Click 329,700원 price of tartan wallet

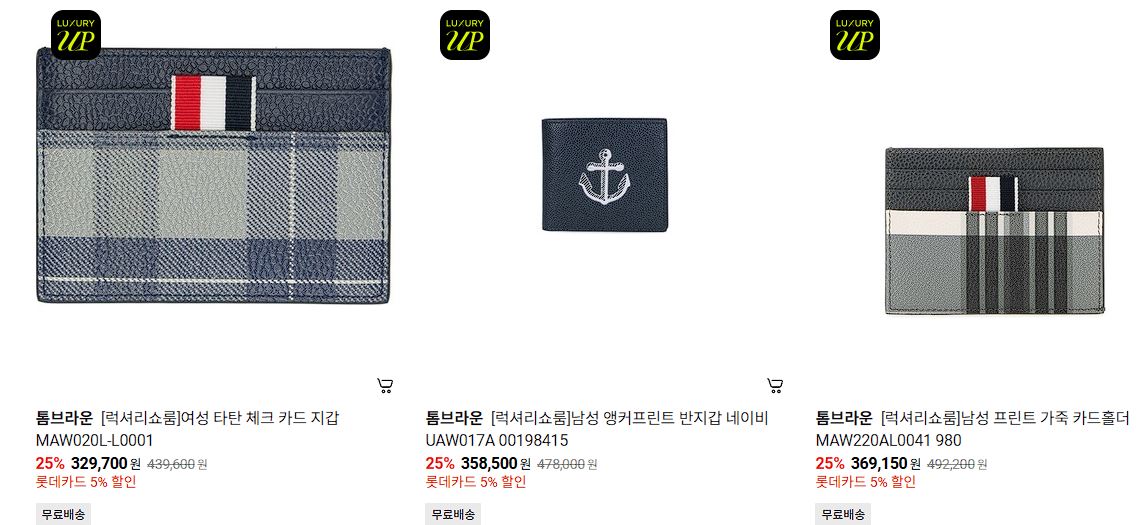[x=106, y=463]
